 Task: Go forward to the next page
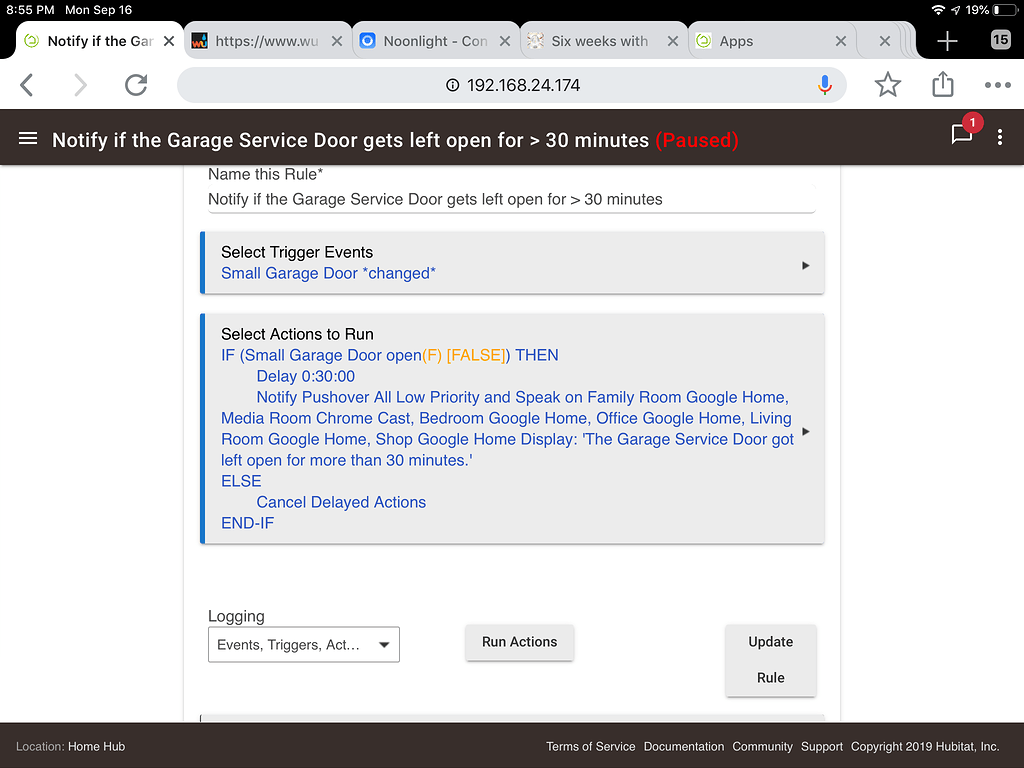pyautogui.click(x=80, y=85)
